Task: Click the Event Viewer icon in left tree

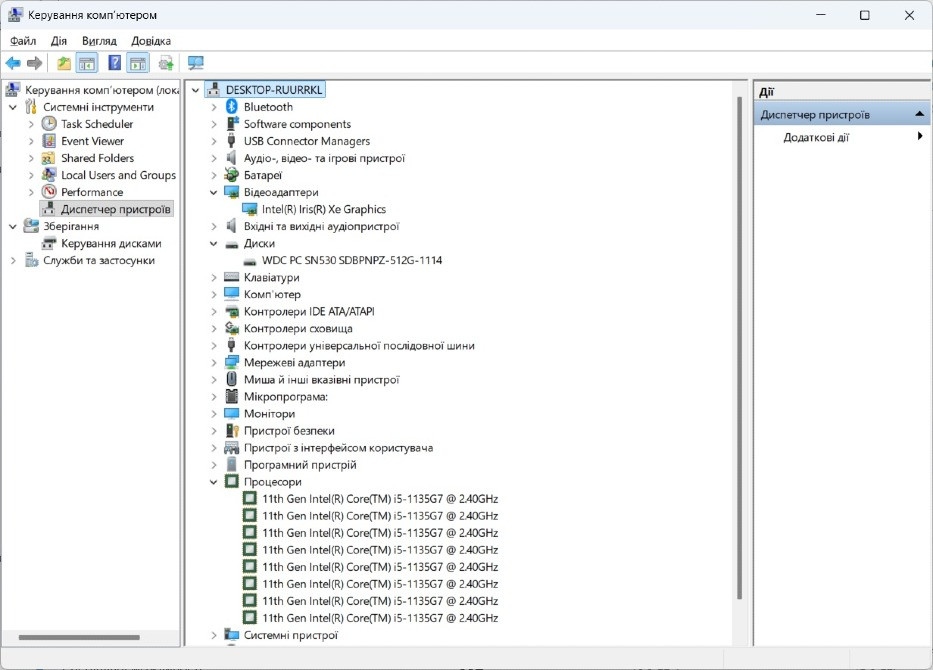Action: 49,141
